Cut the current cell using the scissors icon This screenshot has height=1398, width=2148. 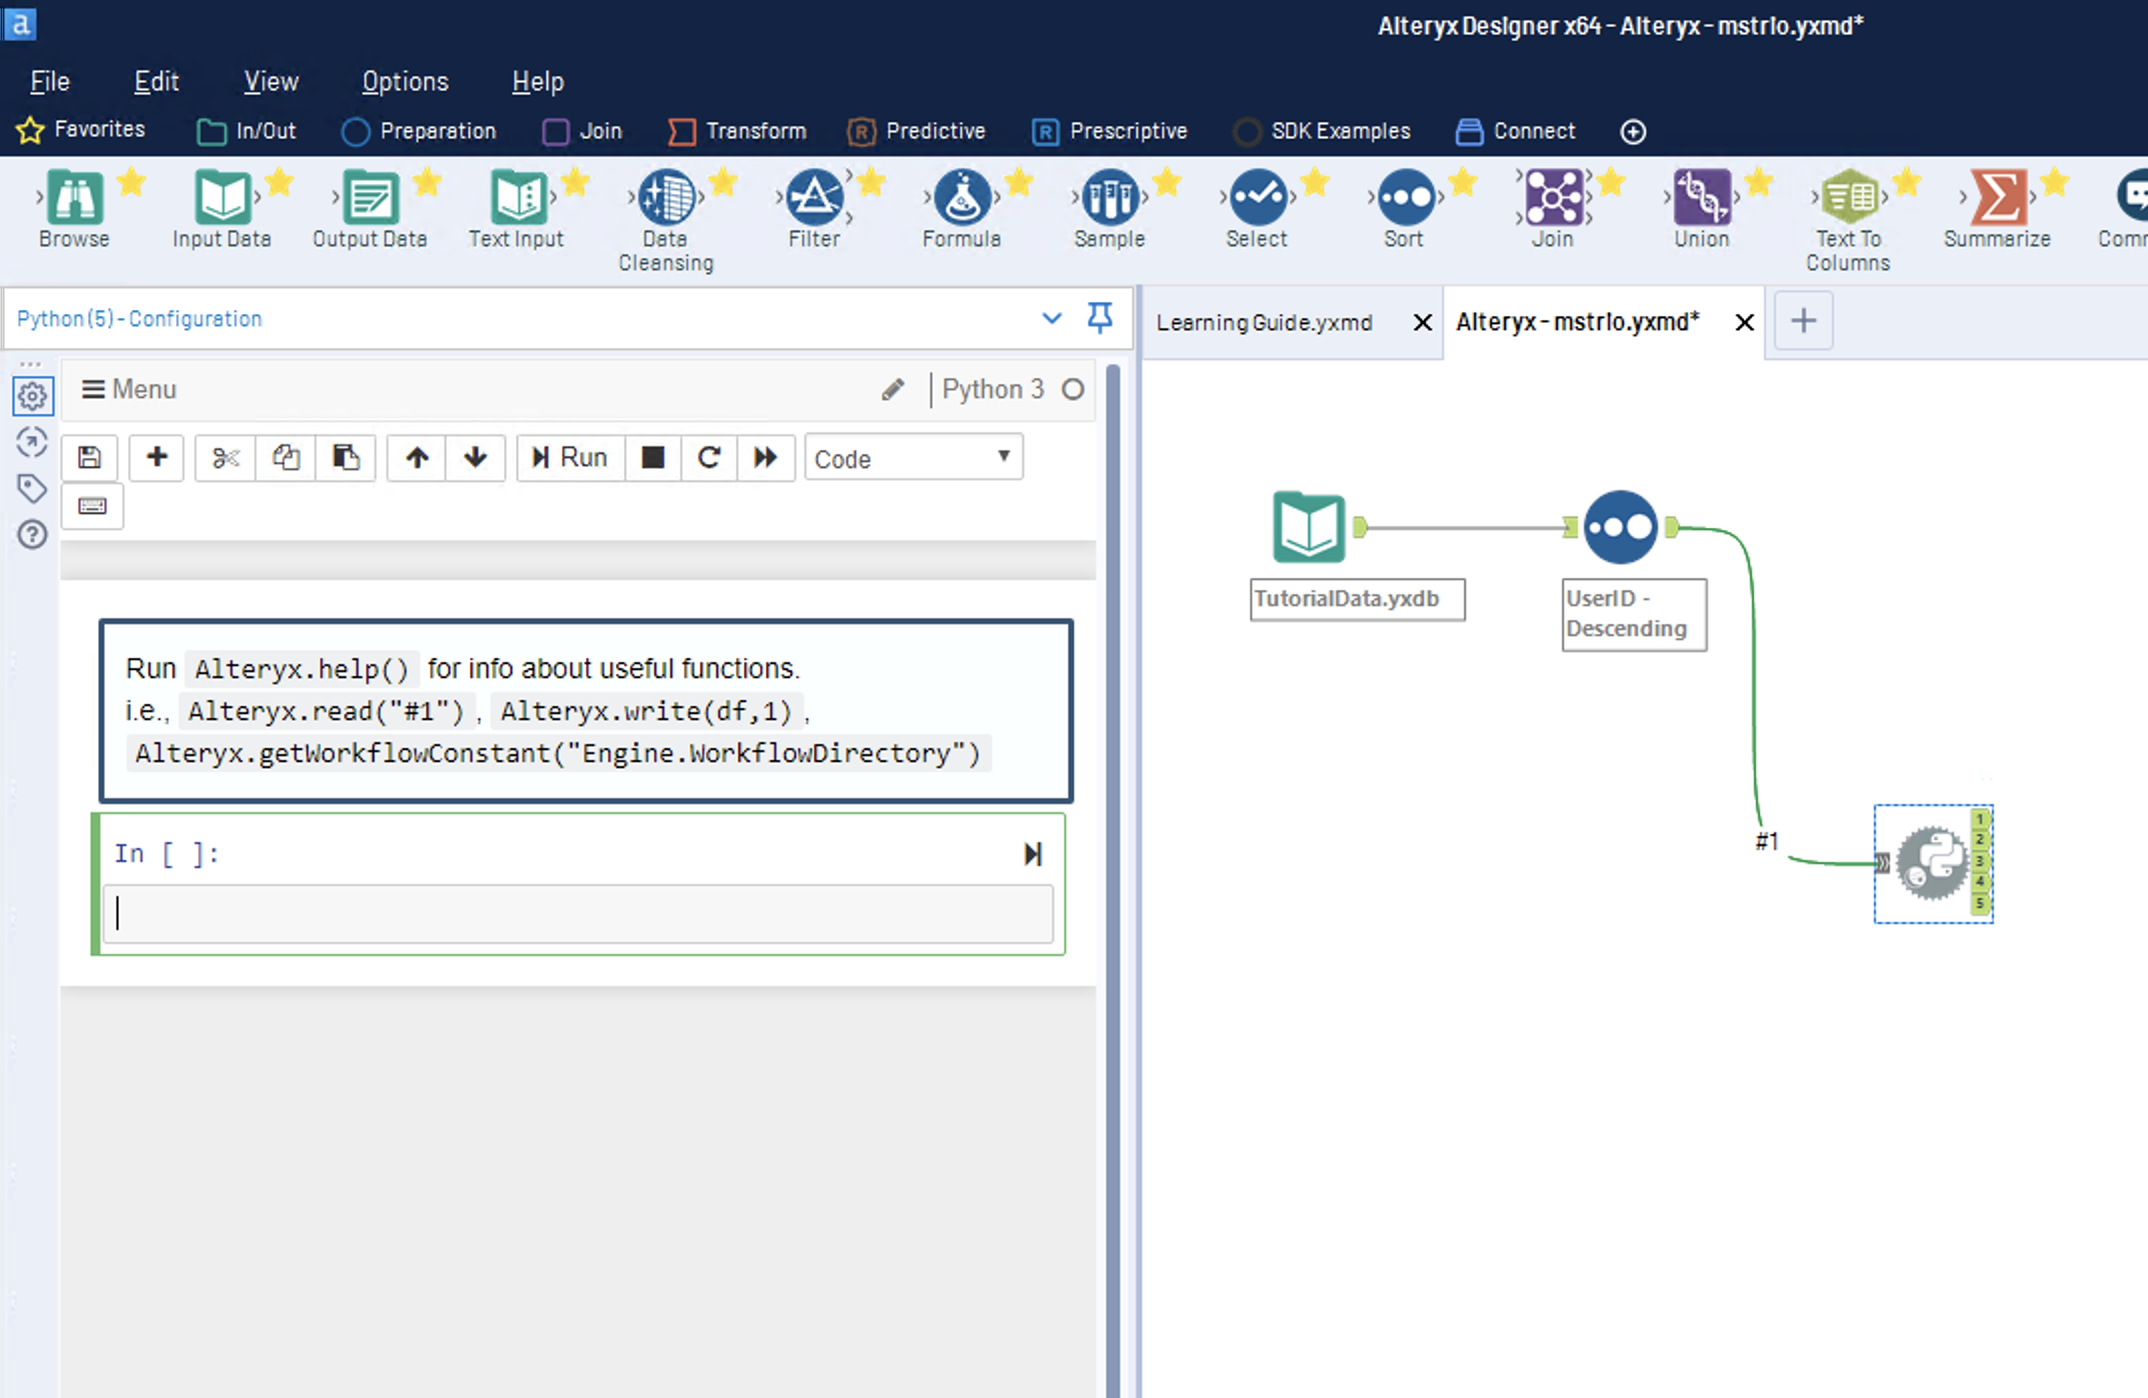(x=224, y=457)
